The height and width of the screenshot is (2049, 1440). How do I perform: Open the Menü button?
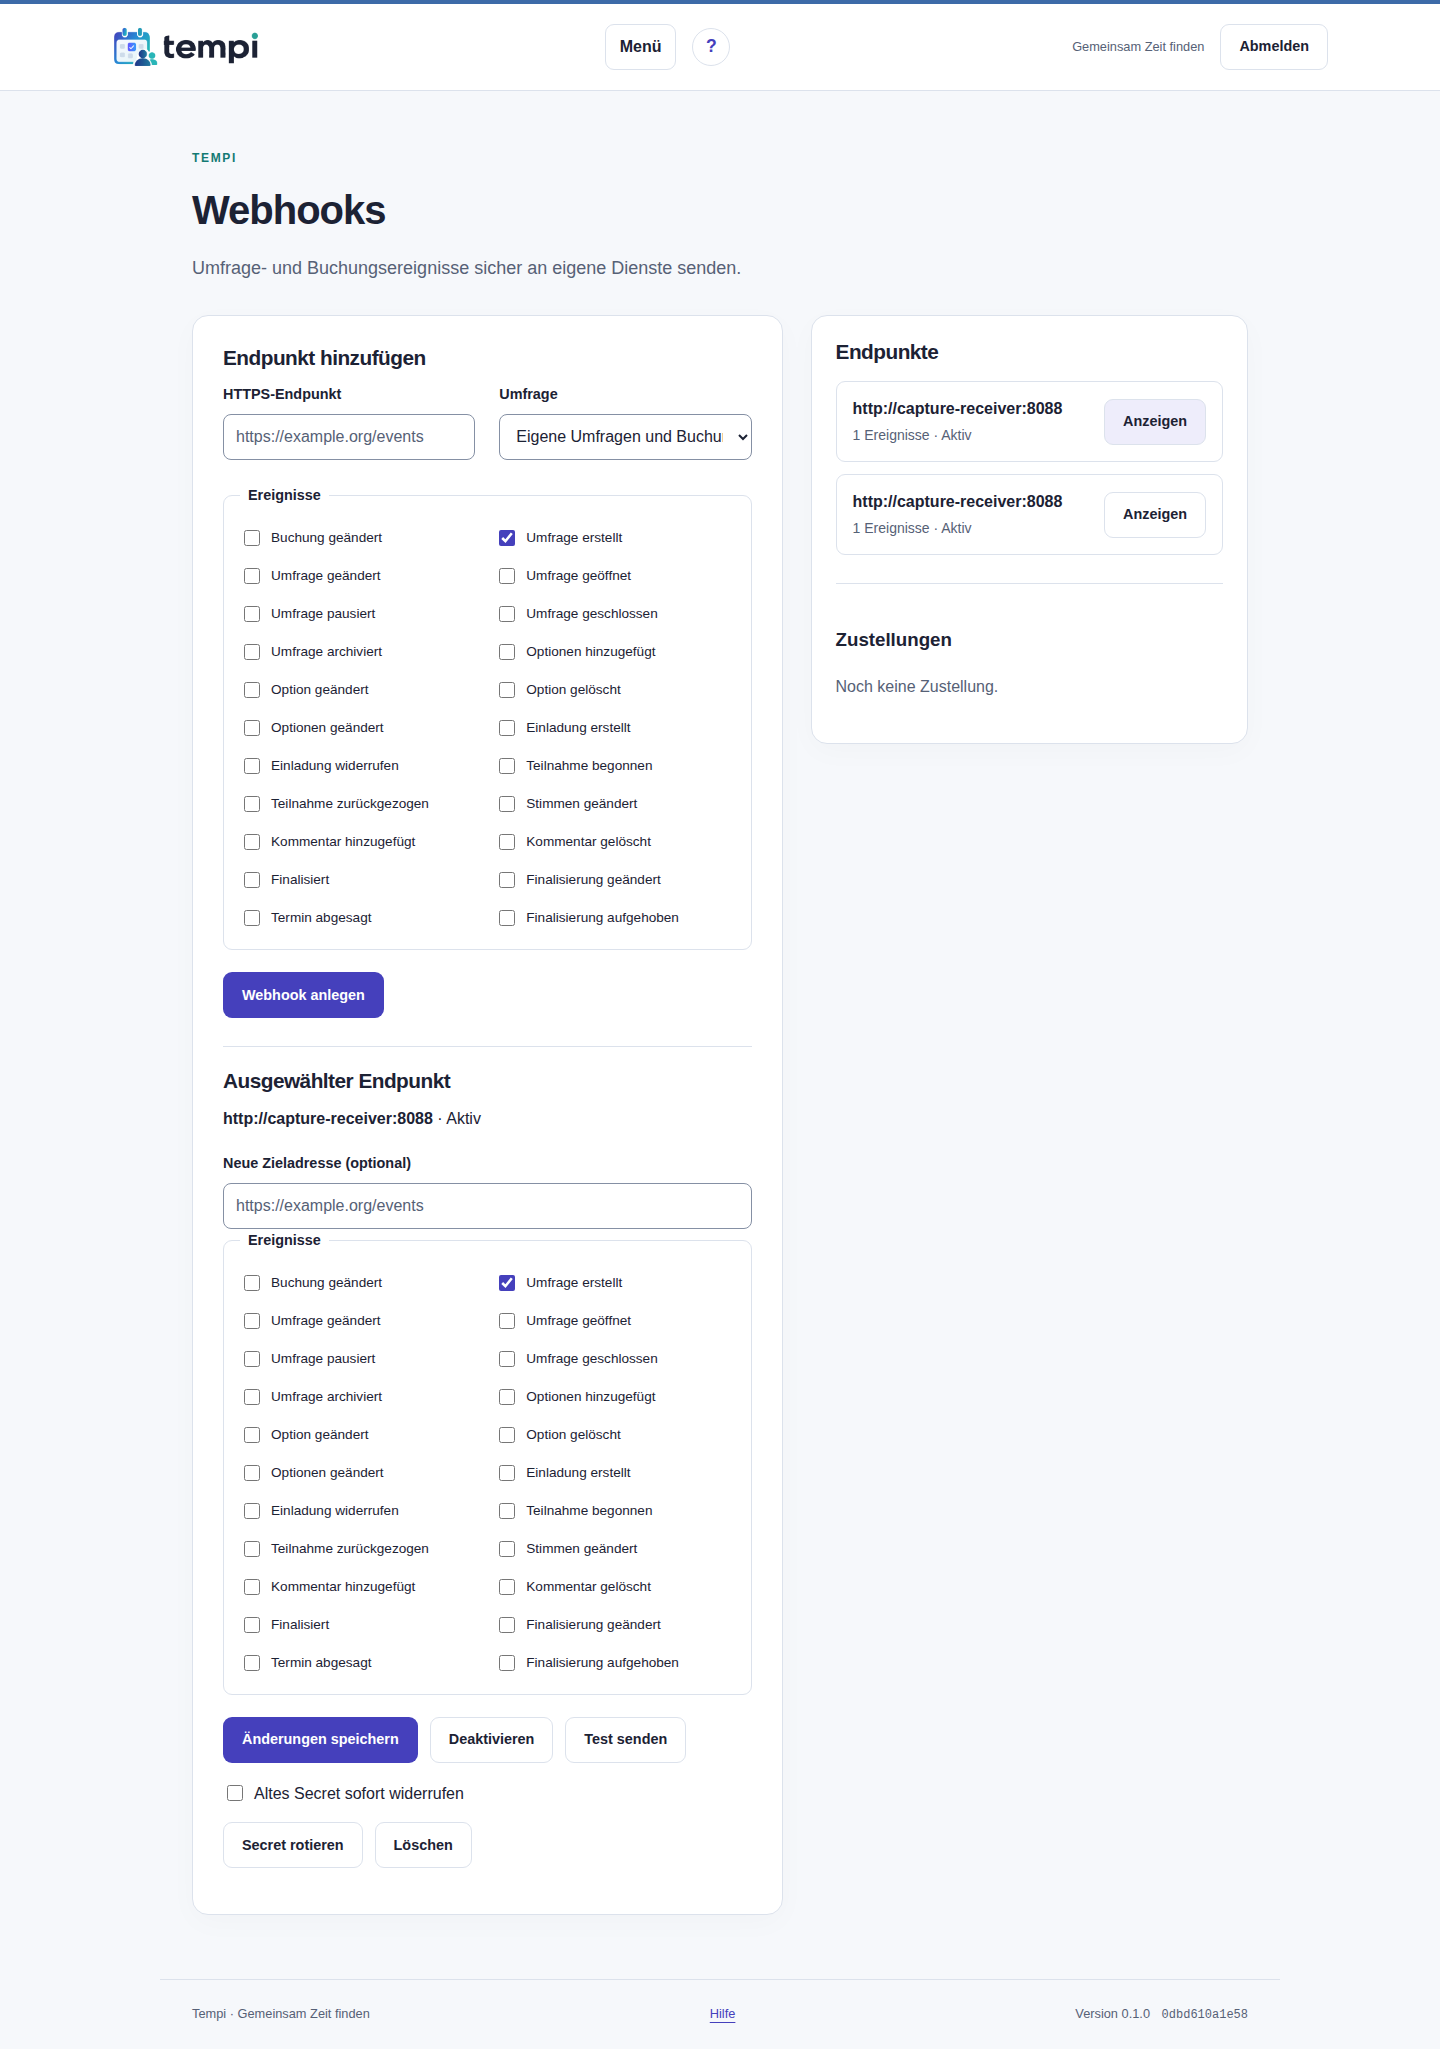tap(640, 47)
